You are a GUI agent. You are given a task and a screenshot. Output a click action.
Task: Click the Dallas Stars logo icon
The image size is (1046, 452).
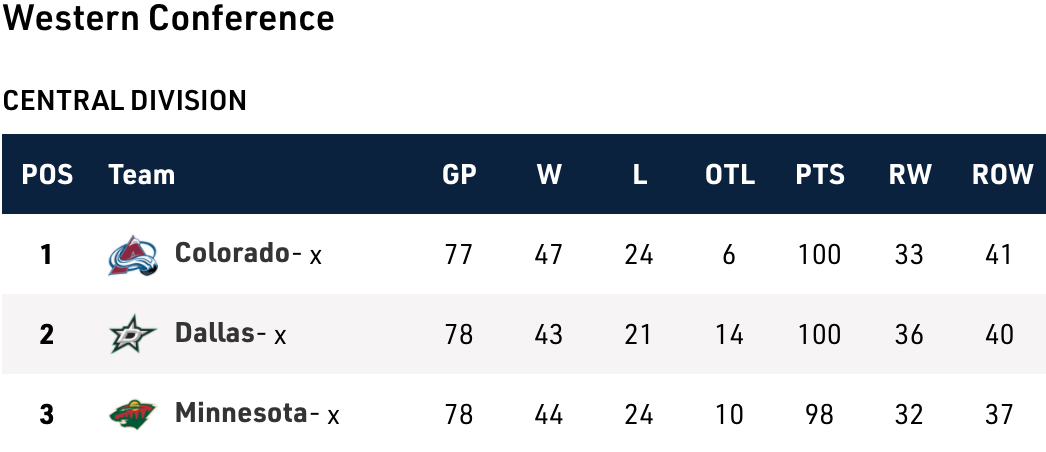tap(133, 334)
